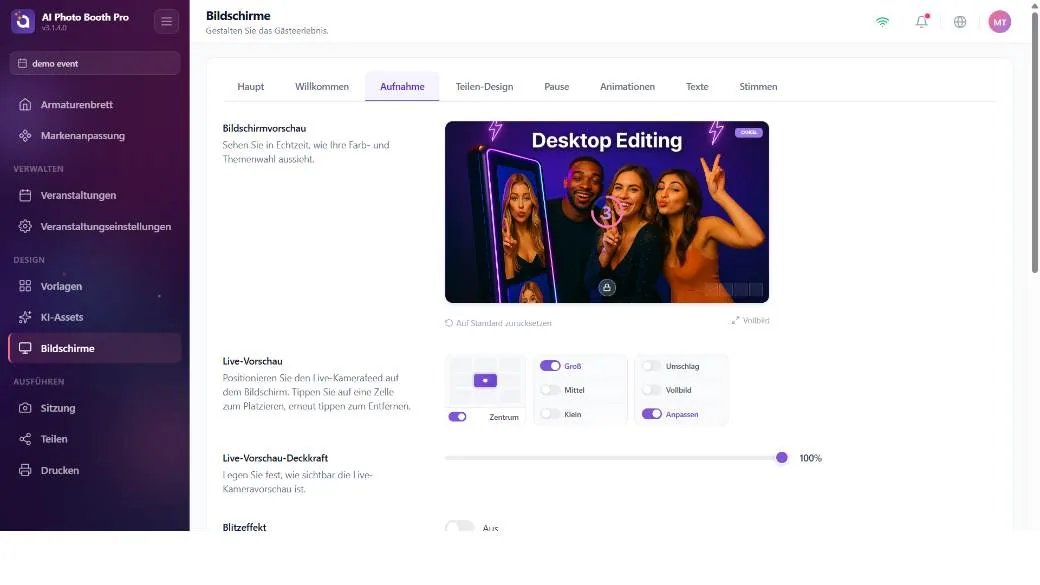
Task: Turn on the Vollbild toggle
Action: coord(651,390)
